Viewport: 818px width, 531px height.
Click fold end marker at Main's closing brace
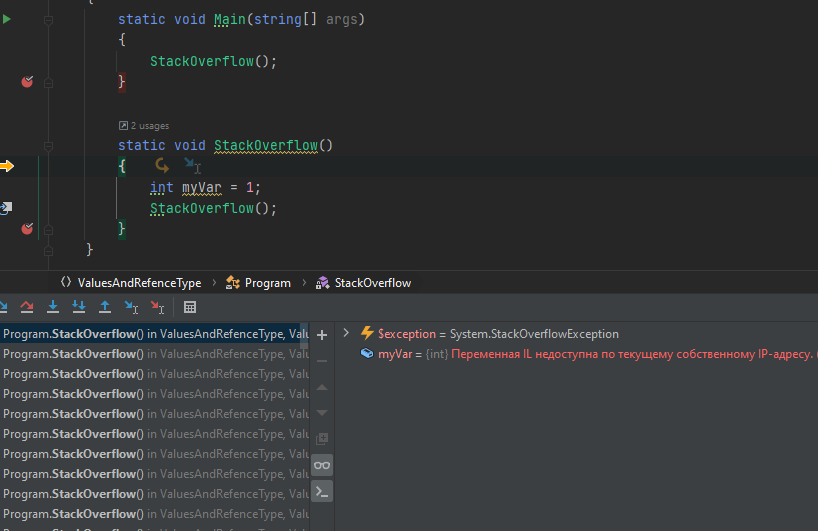(x=49, y=82)
